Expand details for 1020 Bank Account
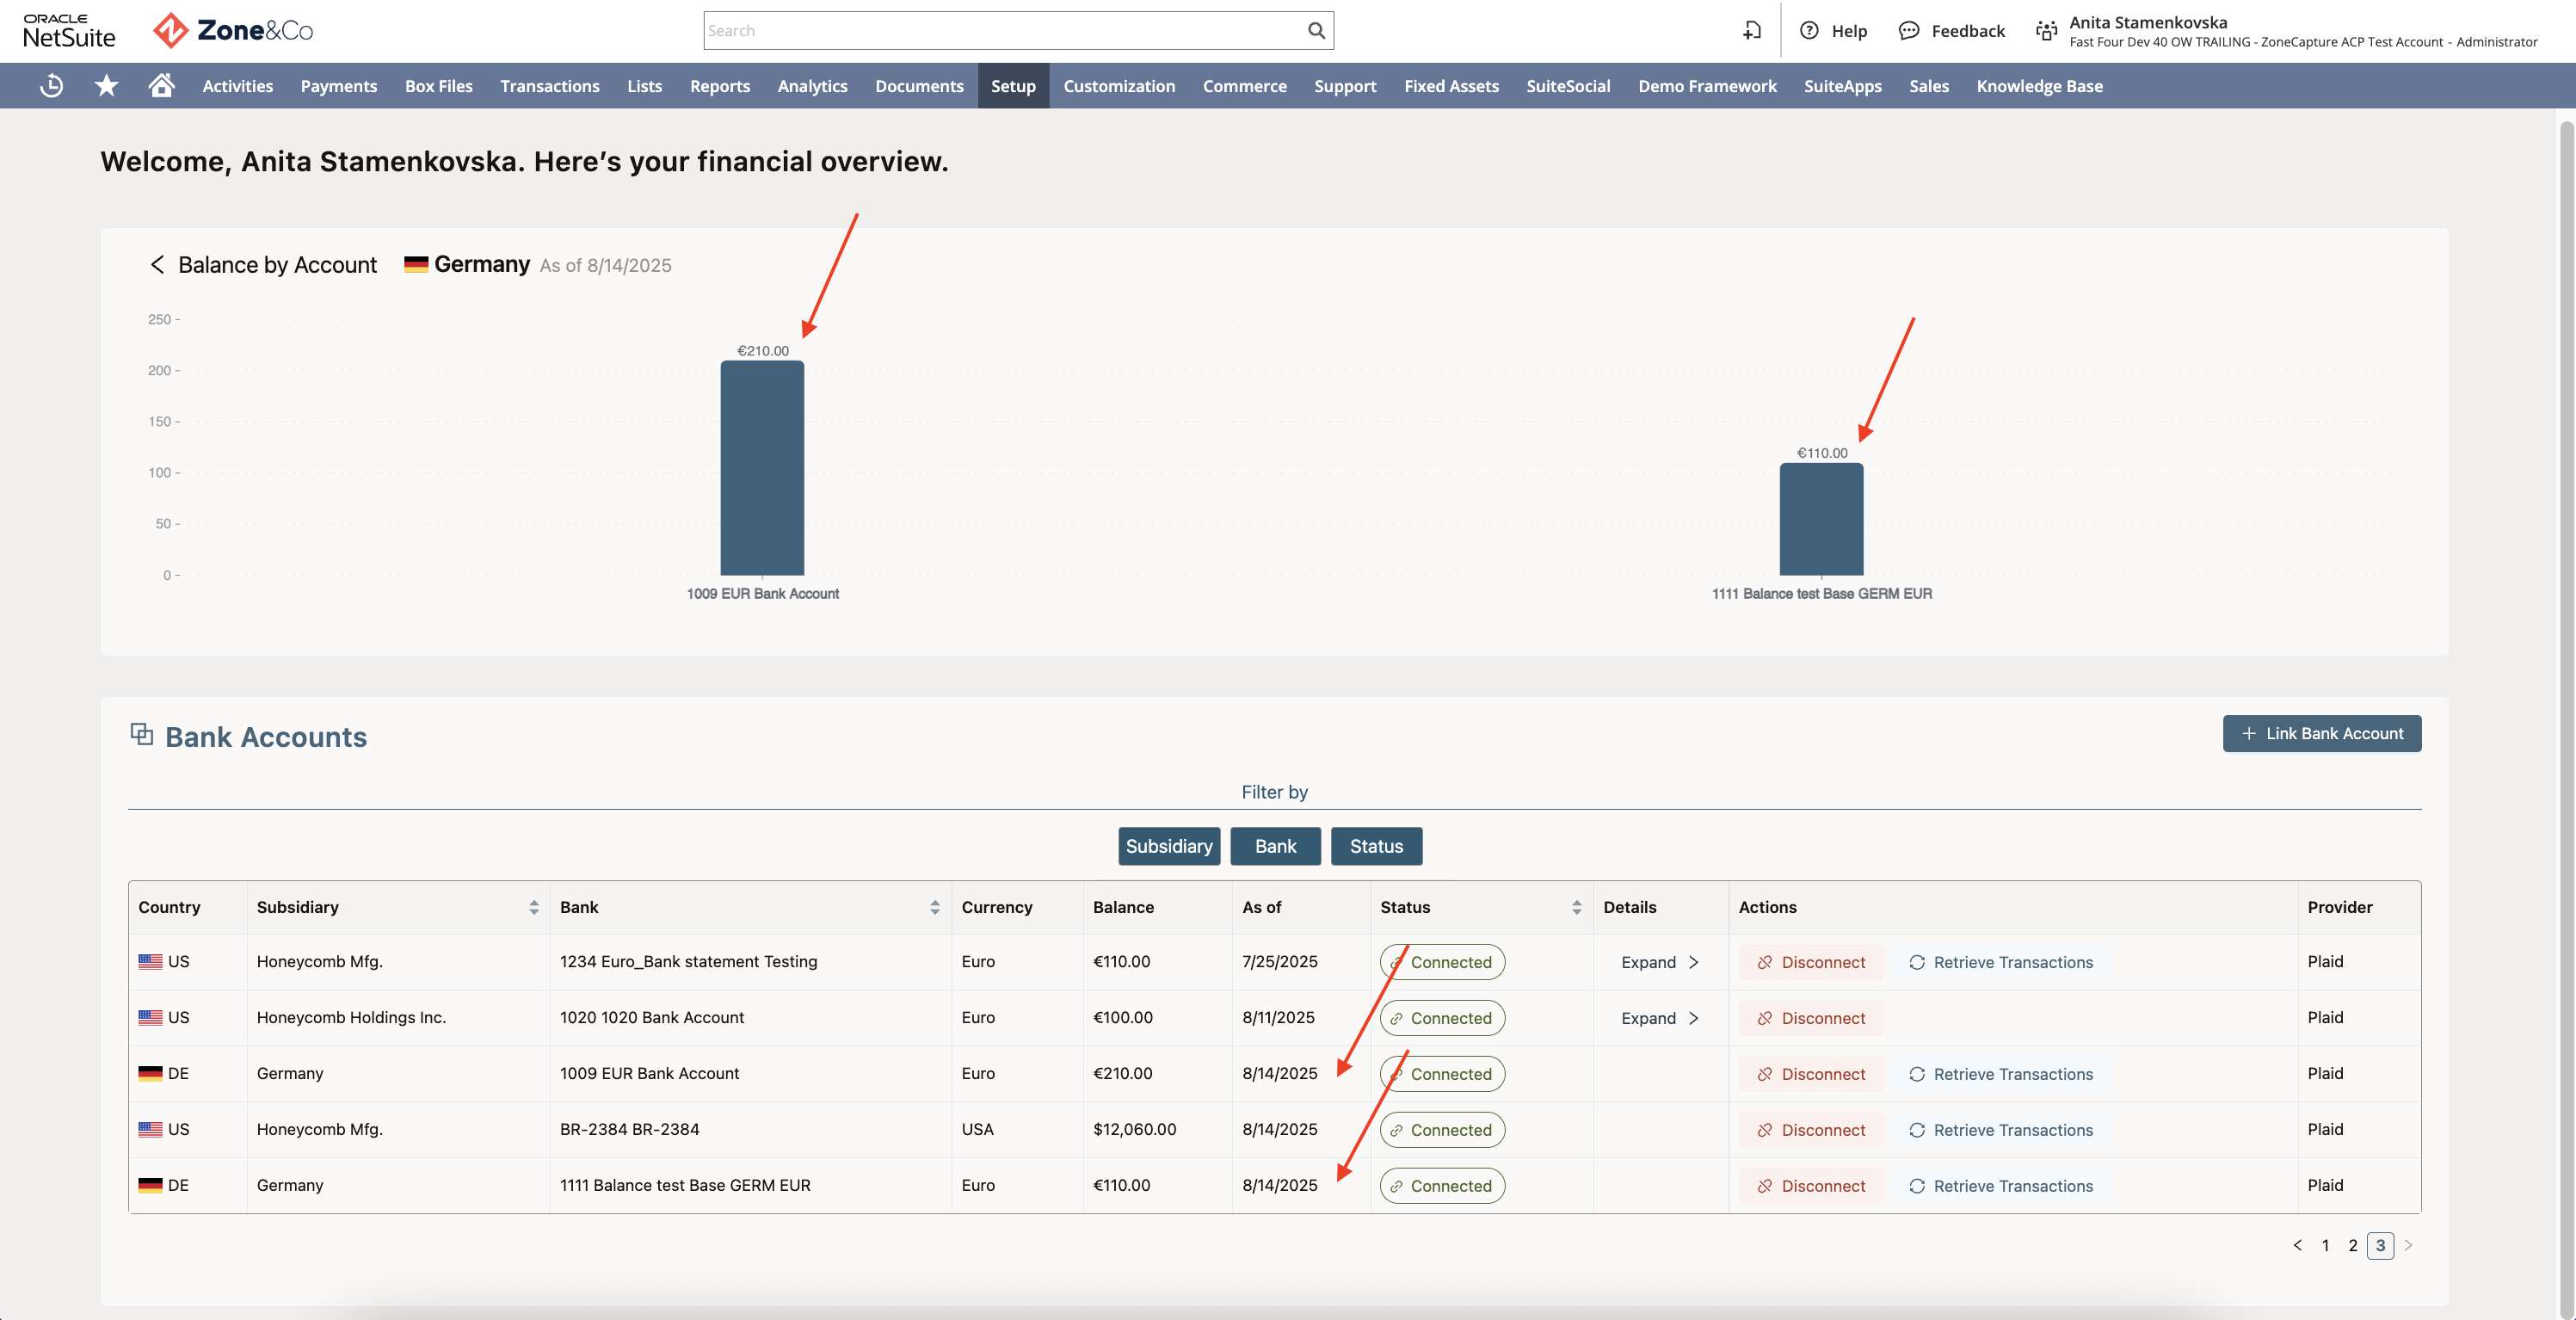Screen dimensions: 2576x1320 (1659, 1018)
